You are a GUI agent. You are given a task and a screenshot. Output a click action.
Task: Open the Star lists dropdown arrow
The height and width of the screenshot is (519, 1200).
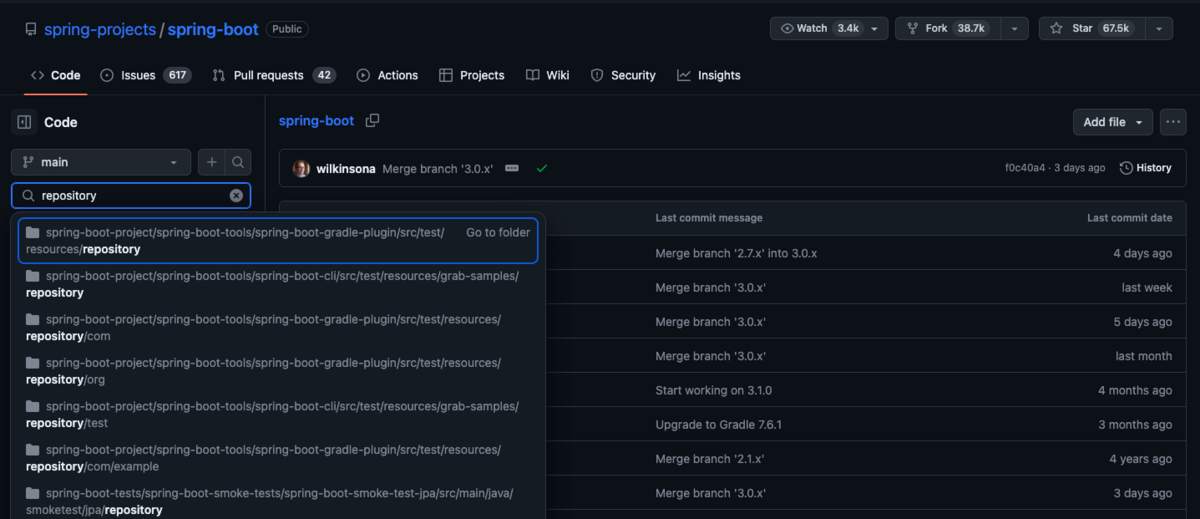[x=1158, y=29]
